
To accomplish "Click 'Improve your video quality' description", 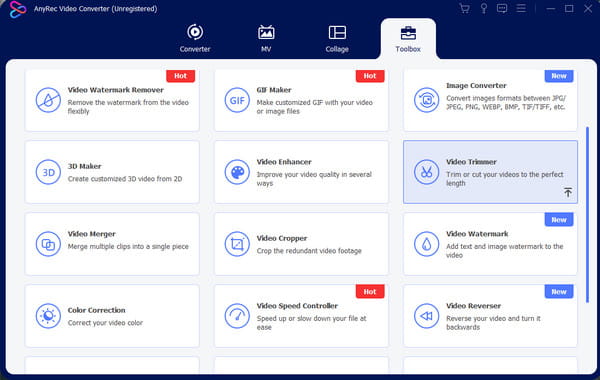I will click(314, 179).
